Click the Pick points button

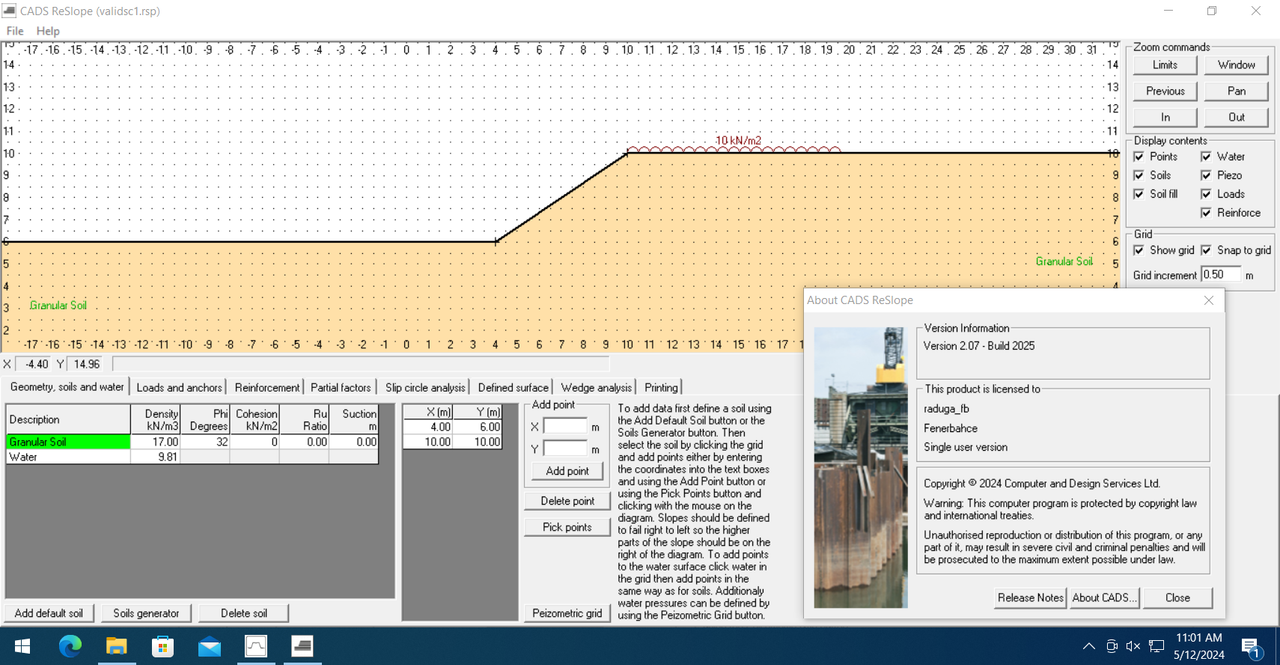(567, 527)
